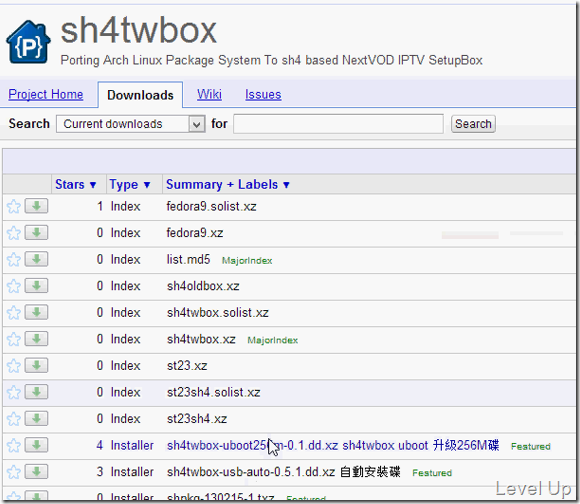Image resolution: width=580 pixels, height=504 pixels.
Task: Go to the Project Home tab
Action: (46, 94)
